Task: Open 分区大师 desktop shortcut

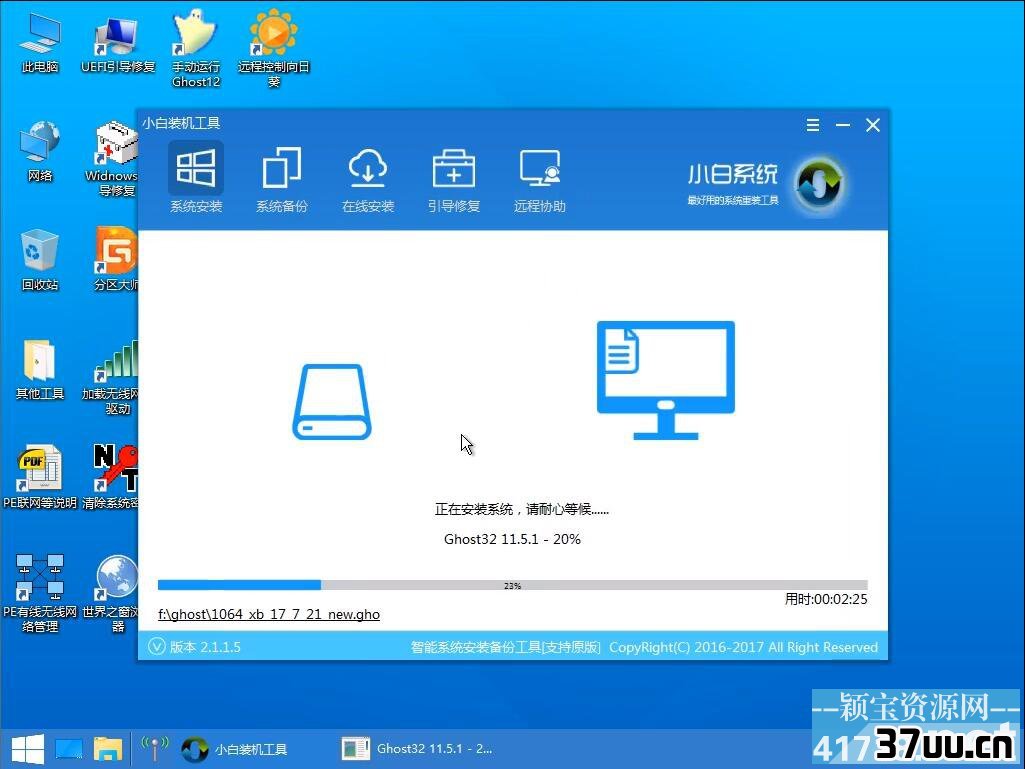Action: [116, 259]
